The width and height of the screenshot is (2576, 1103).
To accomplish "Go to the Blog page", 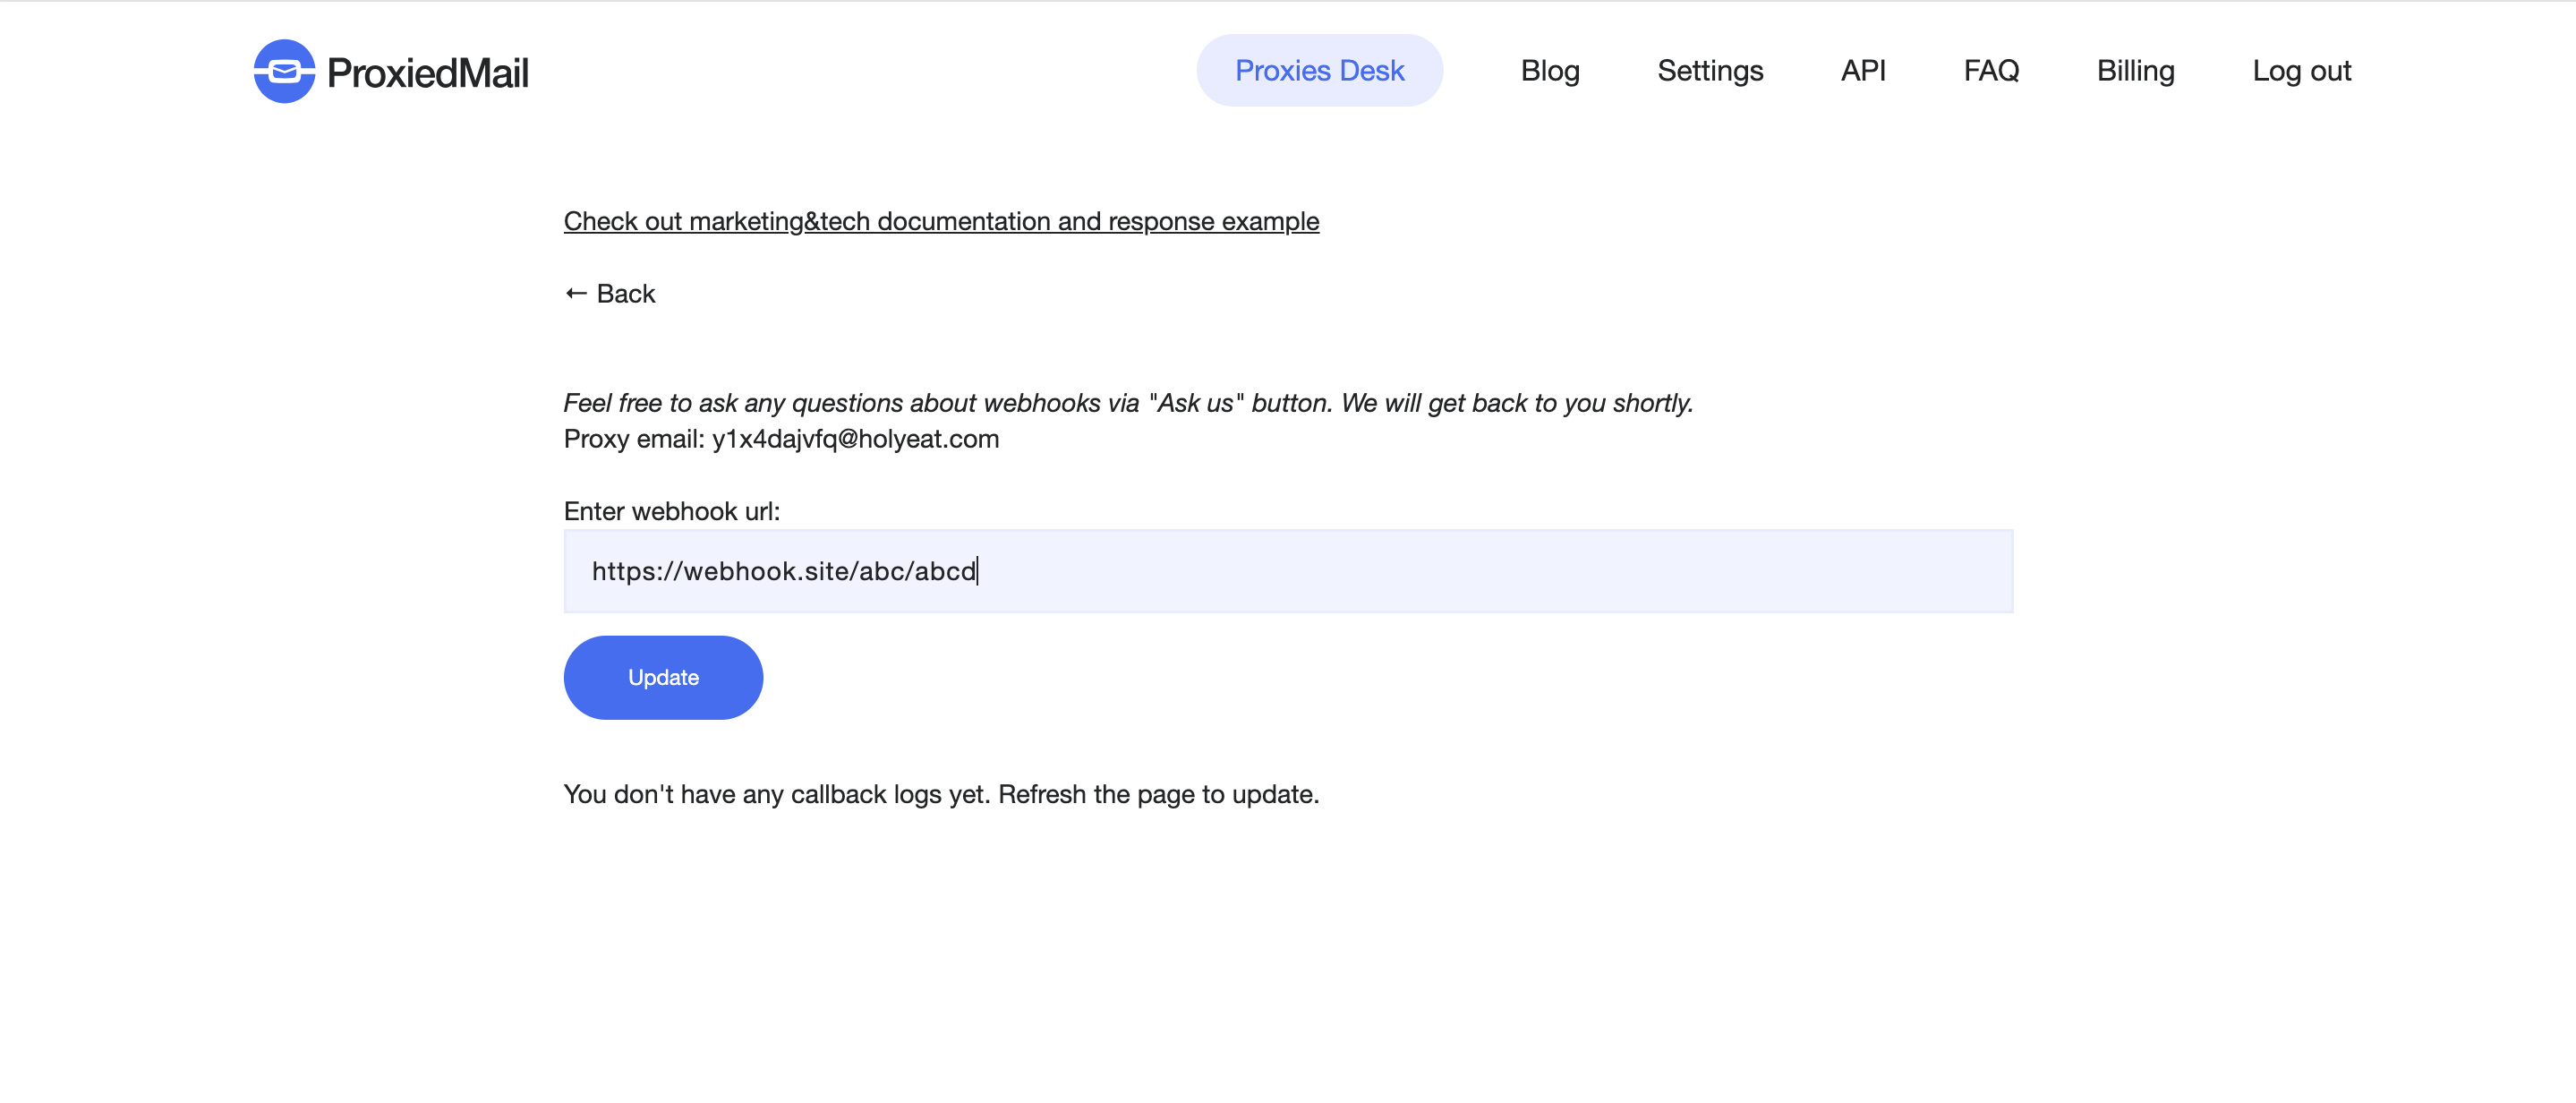I will pyautogui.click(x=1549, y=71).
